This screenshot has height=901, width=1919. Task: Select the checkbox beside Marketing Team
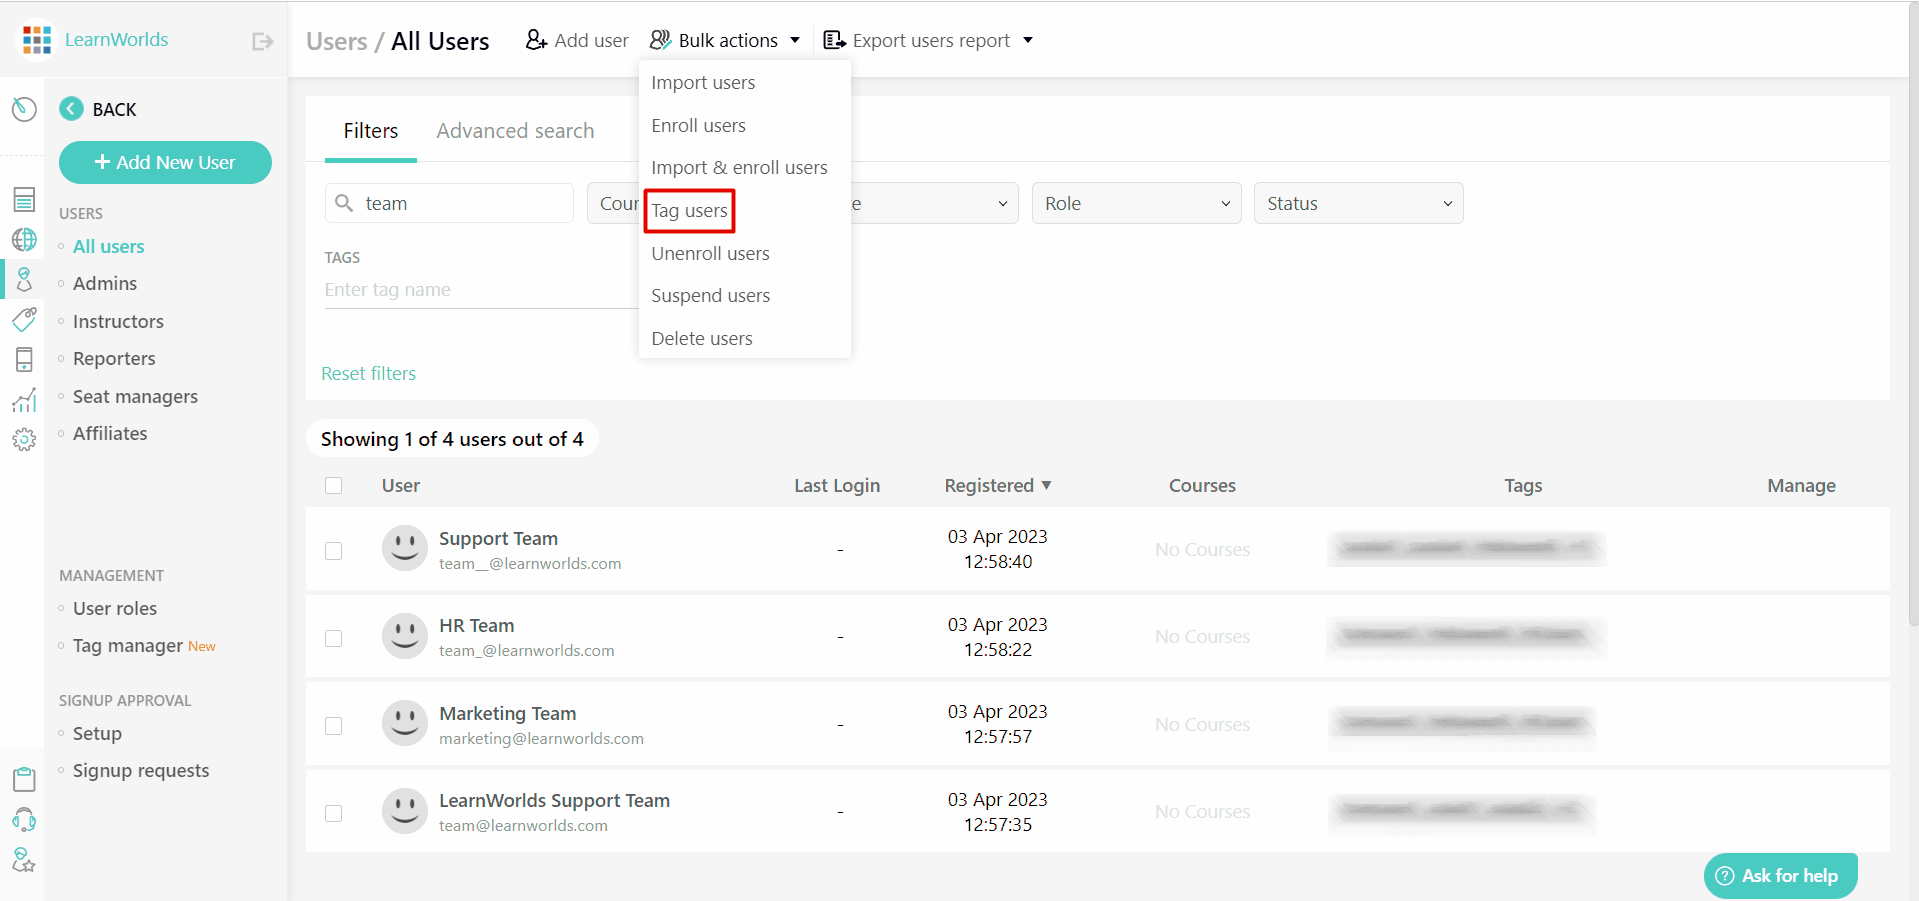[334, 726]
